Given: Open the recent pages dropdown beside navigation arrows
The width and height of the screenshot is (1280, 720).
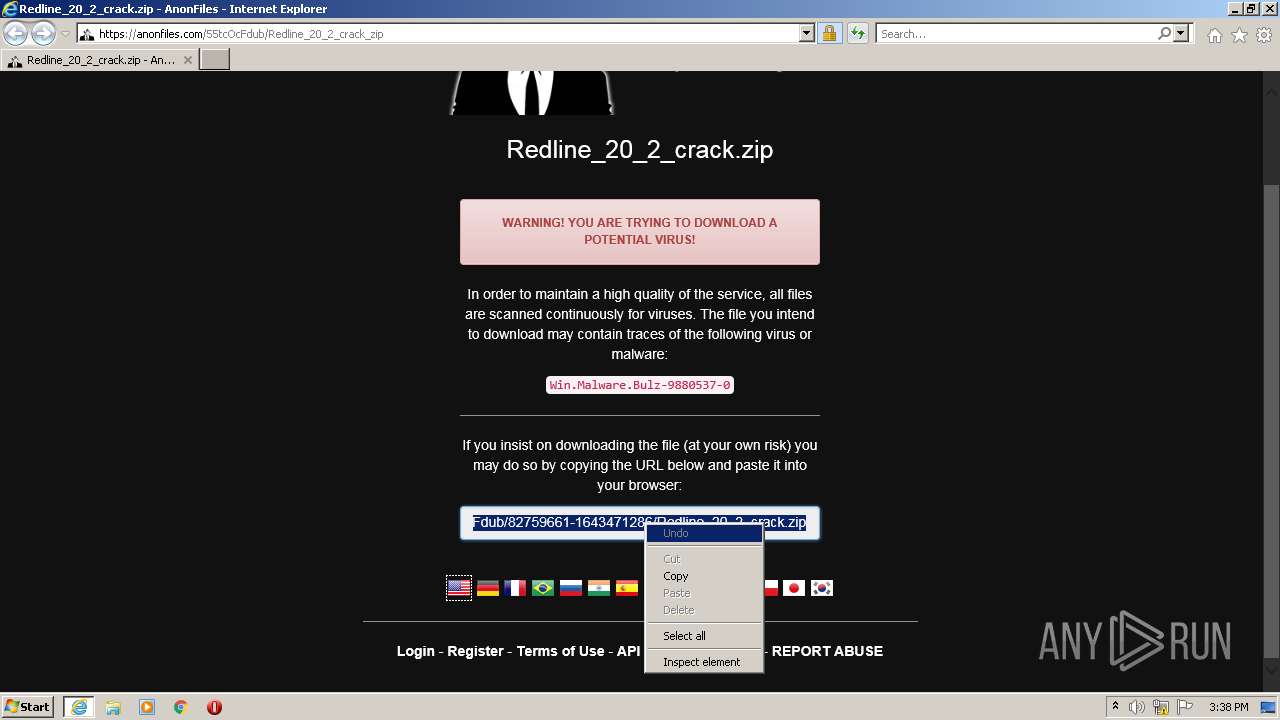Looking at the screenshot, I should (x=65, y=34).
